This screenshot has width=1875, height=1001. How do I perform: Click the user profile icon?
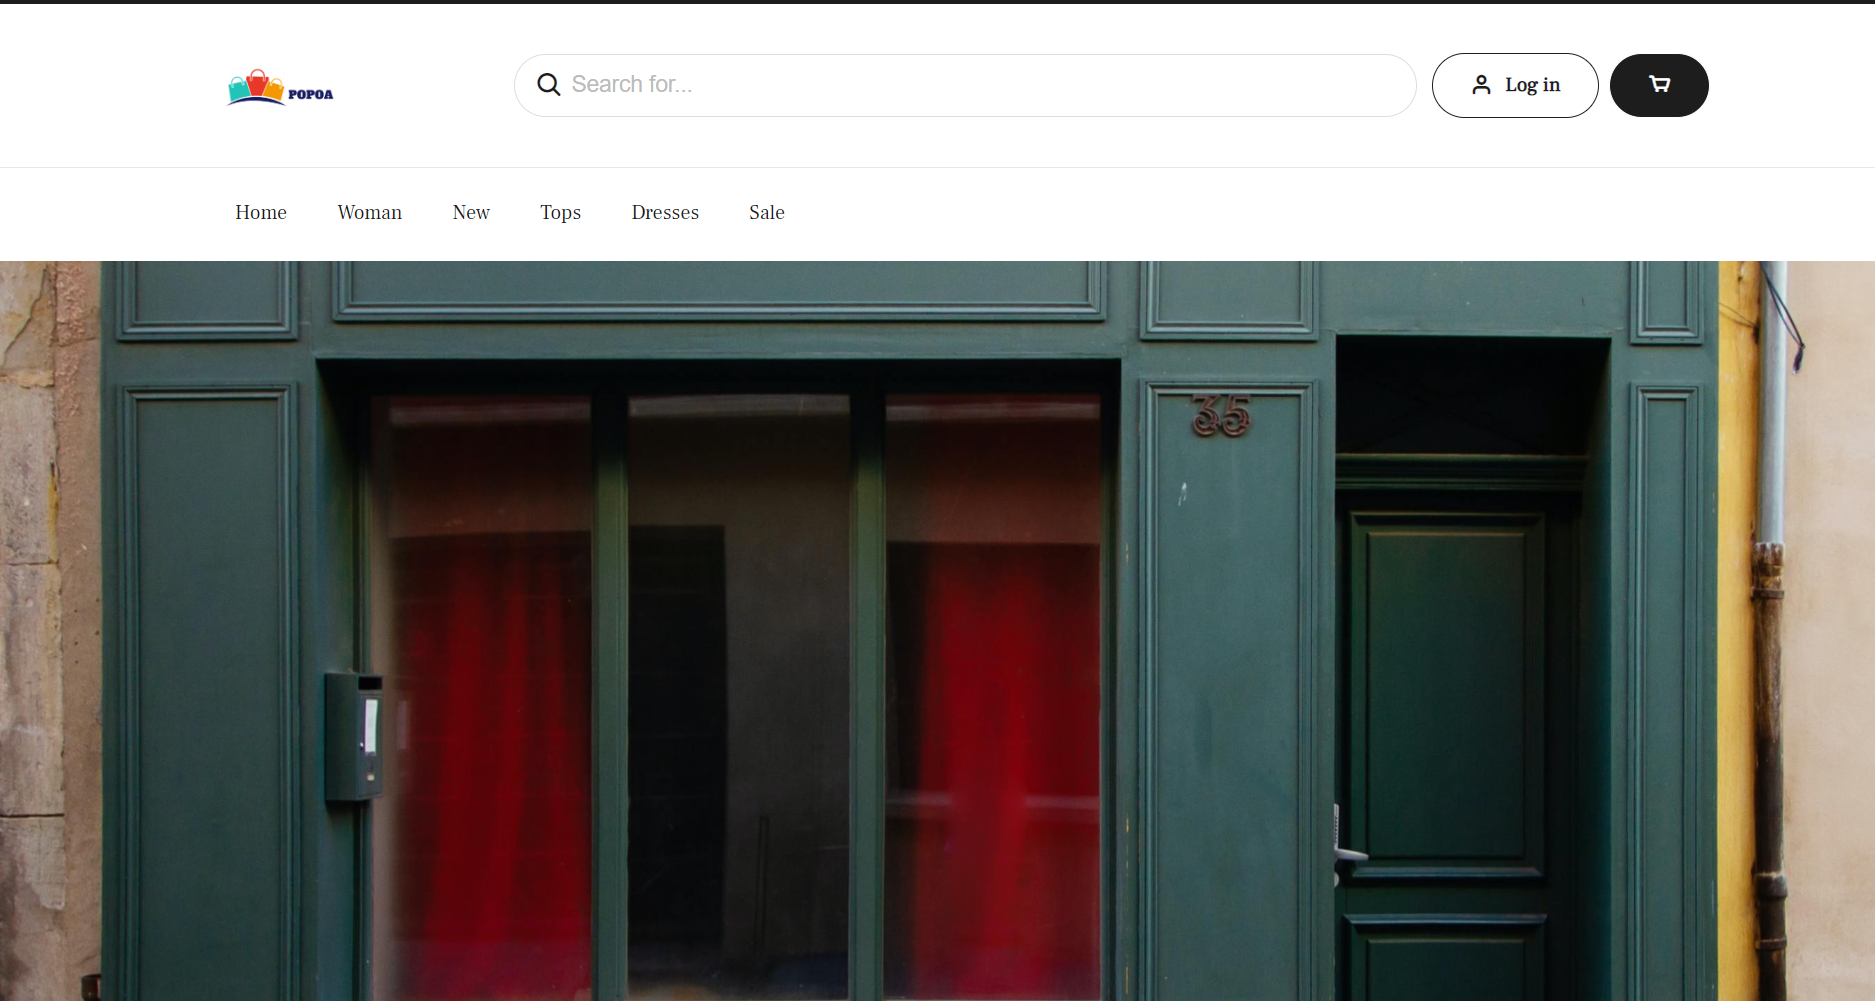tap(1481, 85)
